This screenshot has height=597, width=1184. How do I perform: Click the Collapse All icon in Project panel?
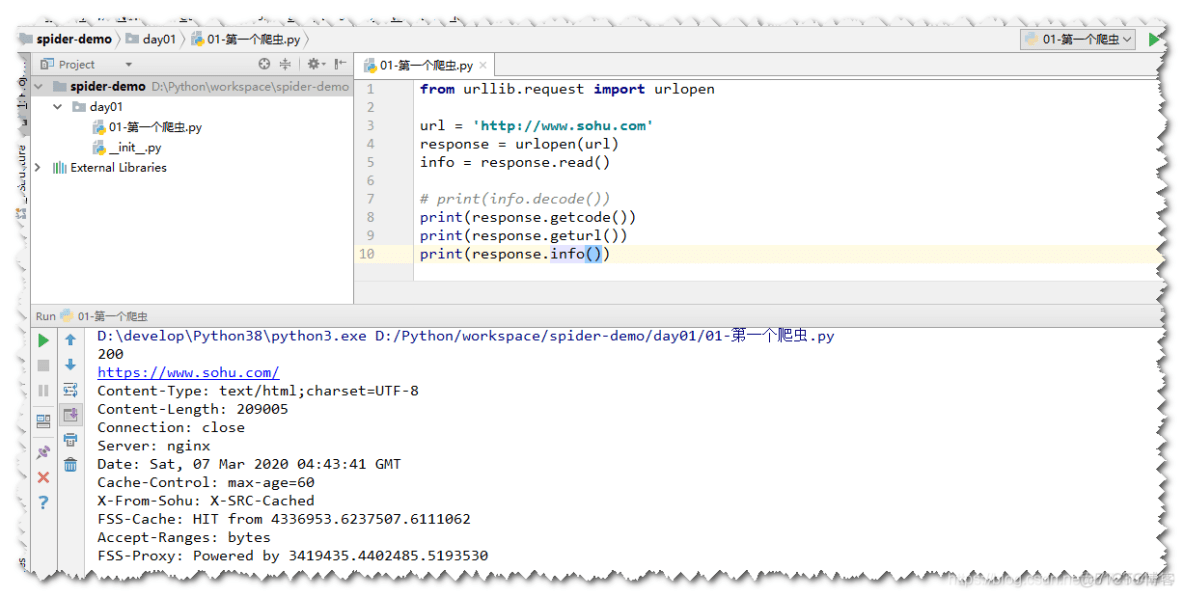(285, 64)
